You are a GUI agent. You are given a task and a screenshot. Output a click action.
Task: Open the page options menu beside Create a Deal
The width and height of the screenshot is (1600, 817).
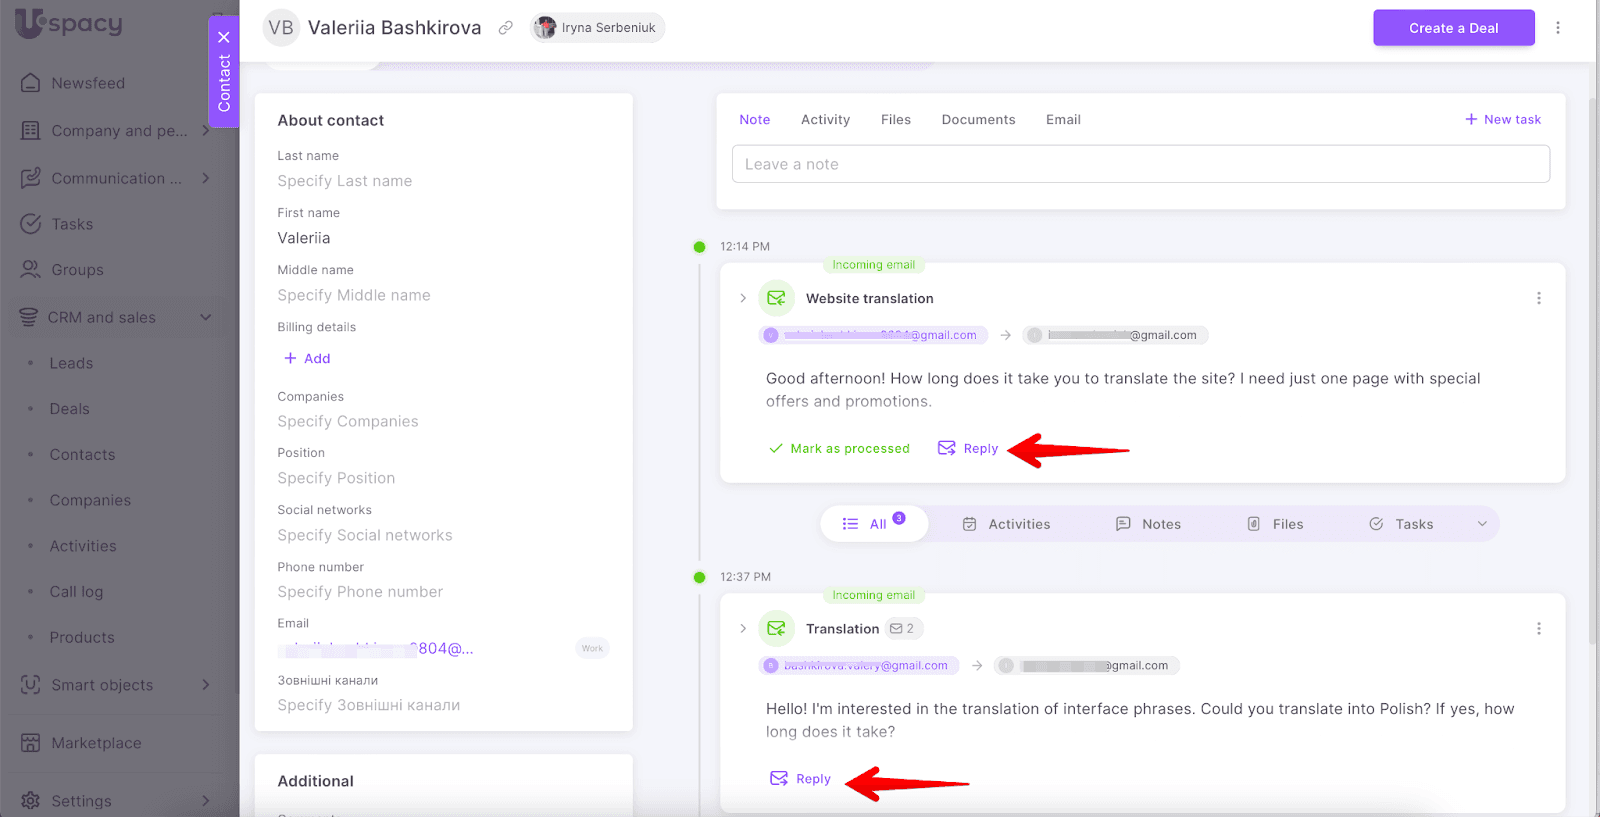click(1557, 28)
